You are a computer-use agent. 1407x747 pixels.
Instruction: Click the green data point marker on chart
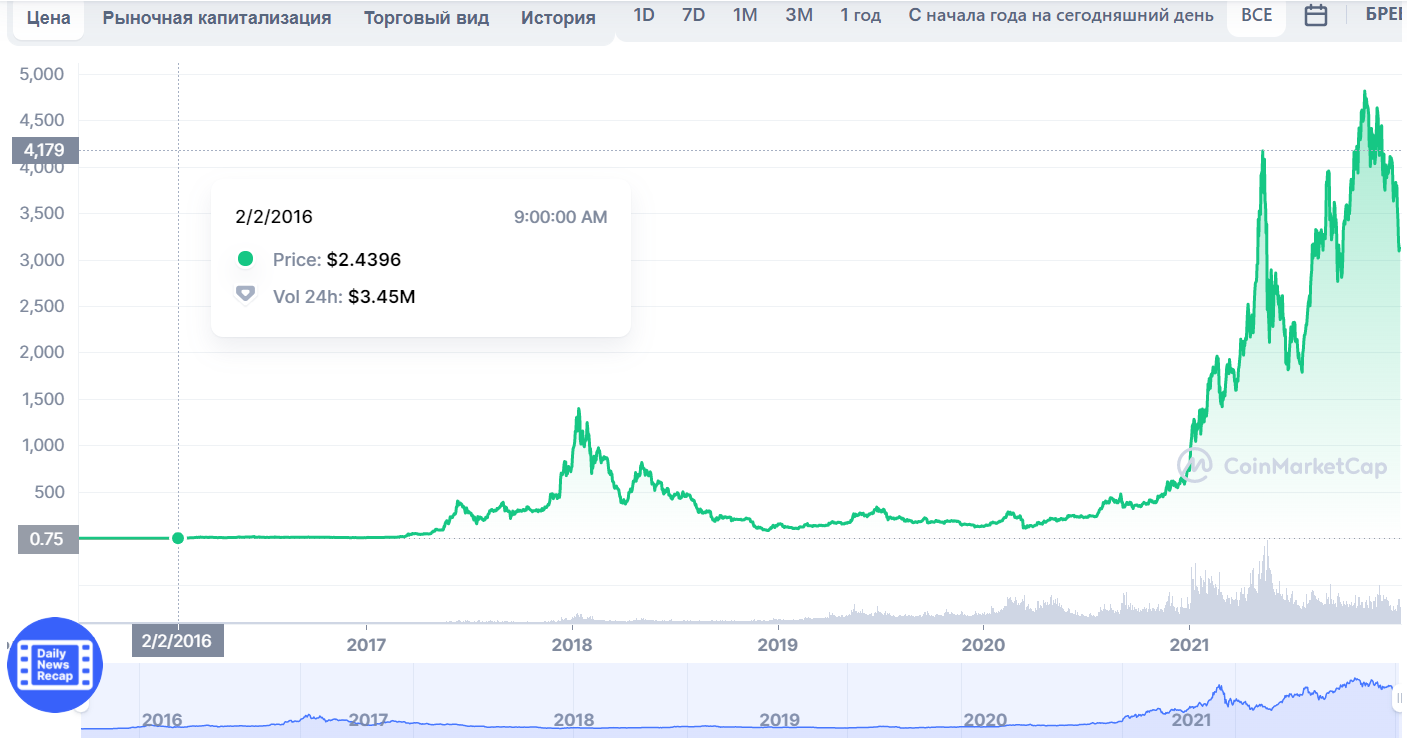(x=178, y=538)
